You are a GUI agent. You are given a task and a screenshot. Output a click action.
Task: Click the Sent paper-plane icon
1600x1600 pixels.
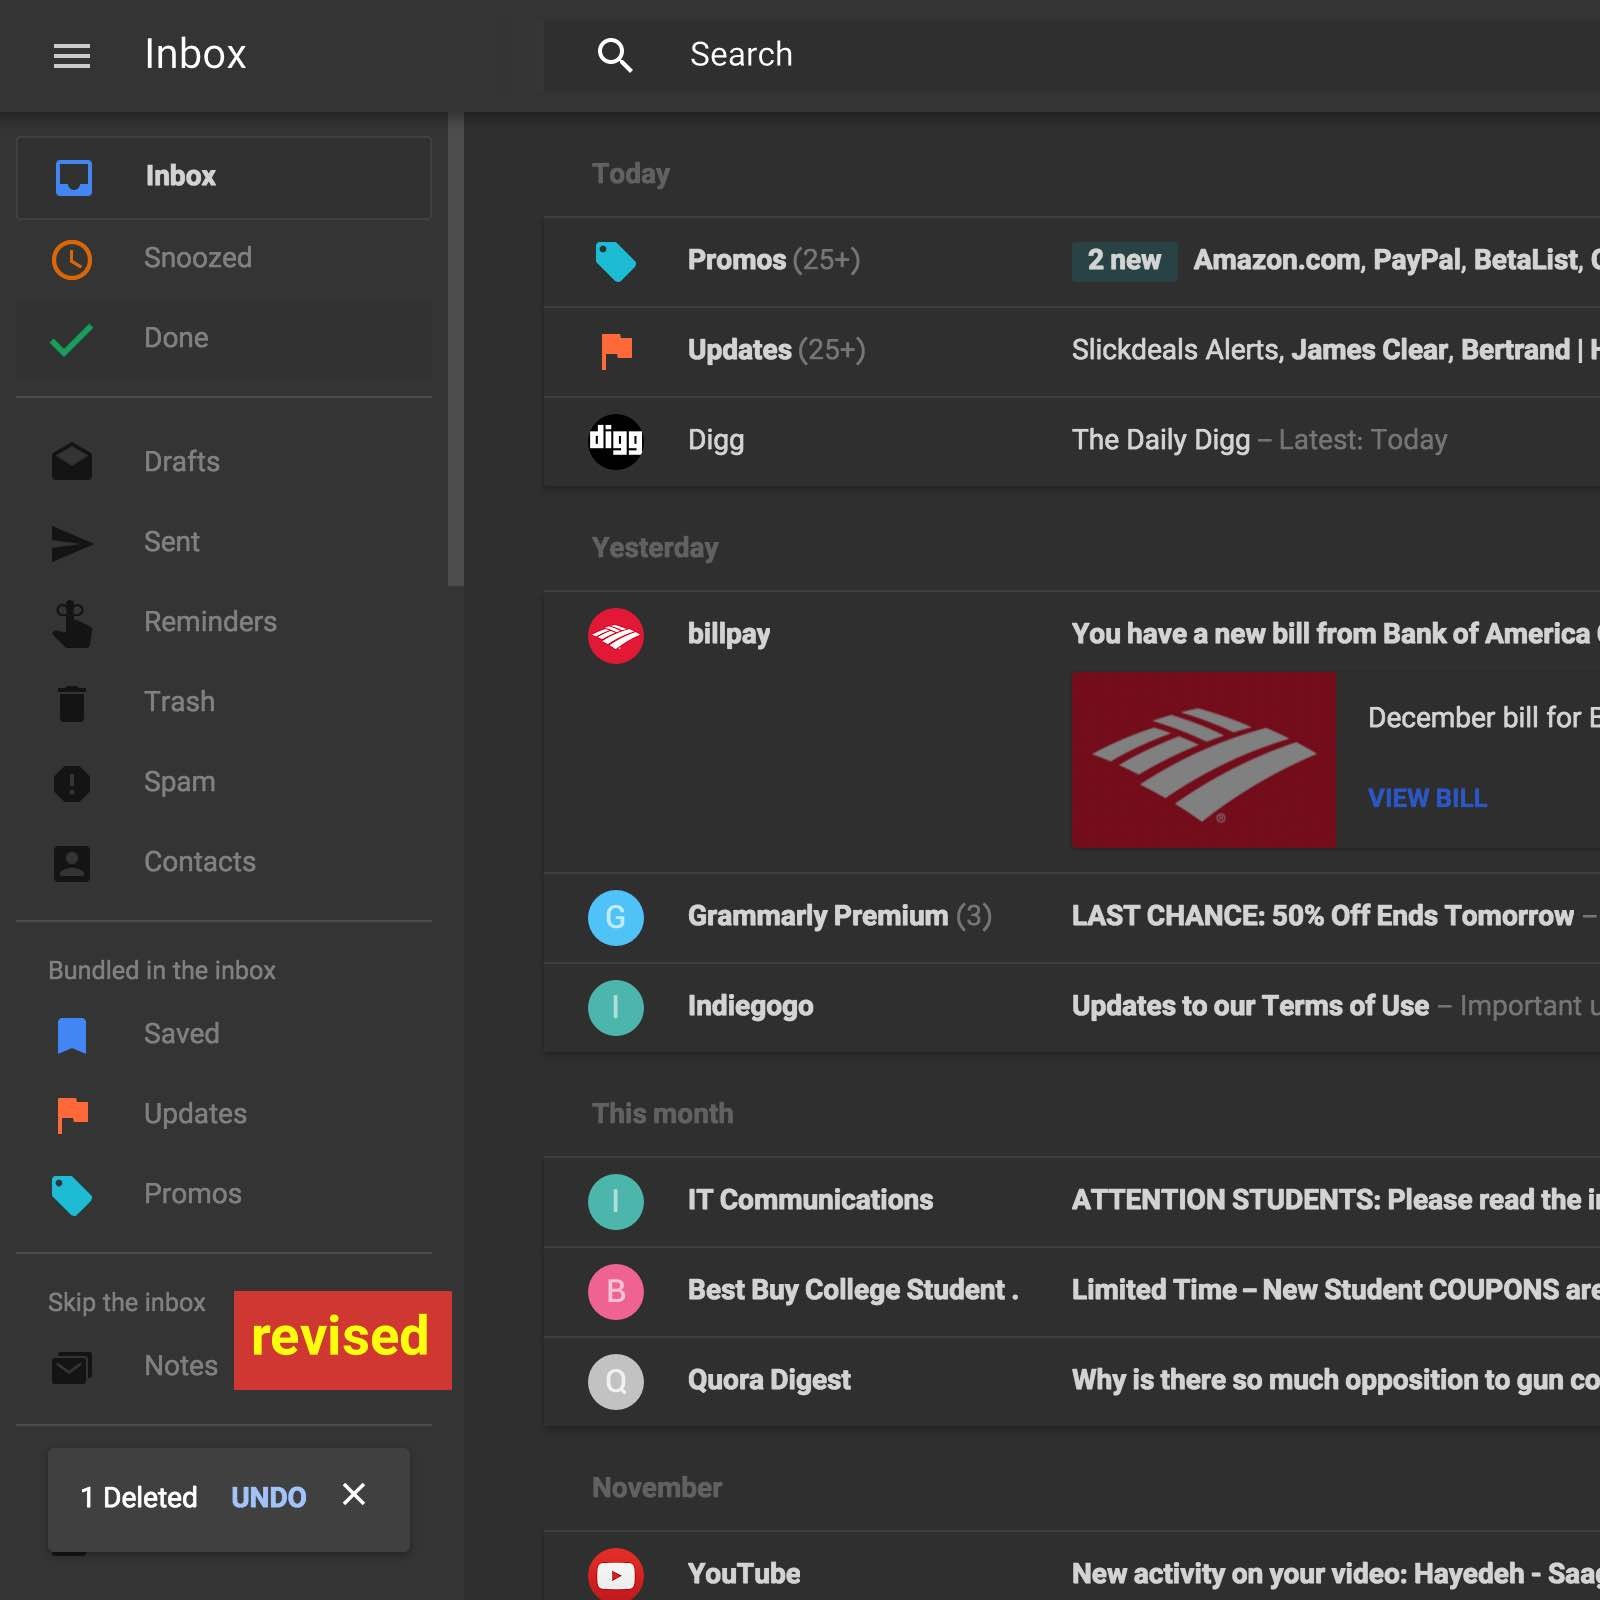pyautogui.click(x=72, y=543)
